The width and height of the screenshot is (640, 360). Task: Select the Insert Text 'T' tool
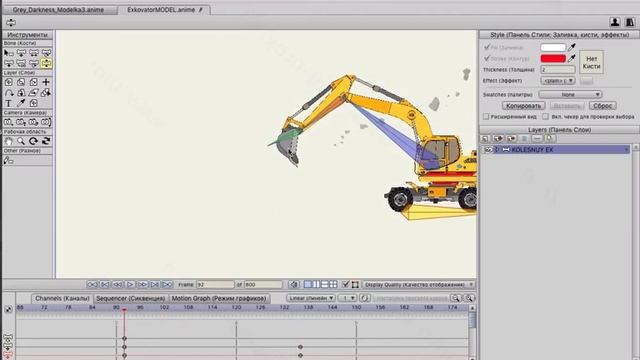click(9, 103)
